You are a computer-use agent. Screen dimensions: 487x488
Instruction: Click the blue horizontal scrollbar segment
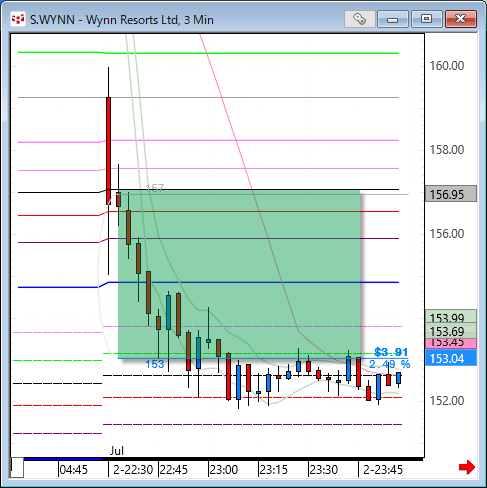coord(63,459)
